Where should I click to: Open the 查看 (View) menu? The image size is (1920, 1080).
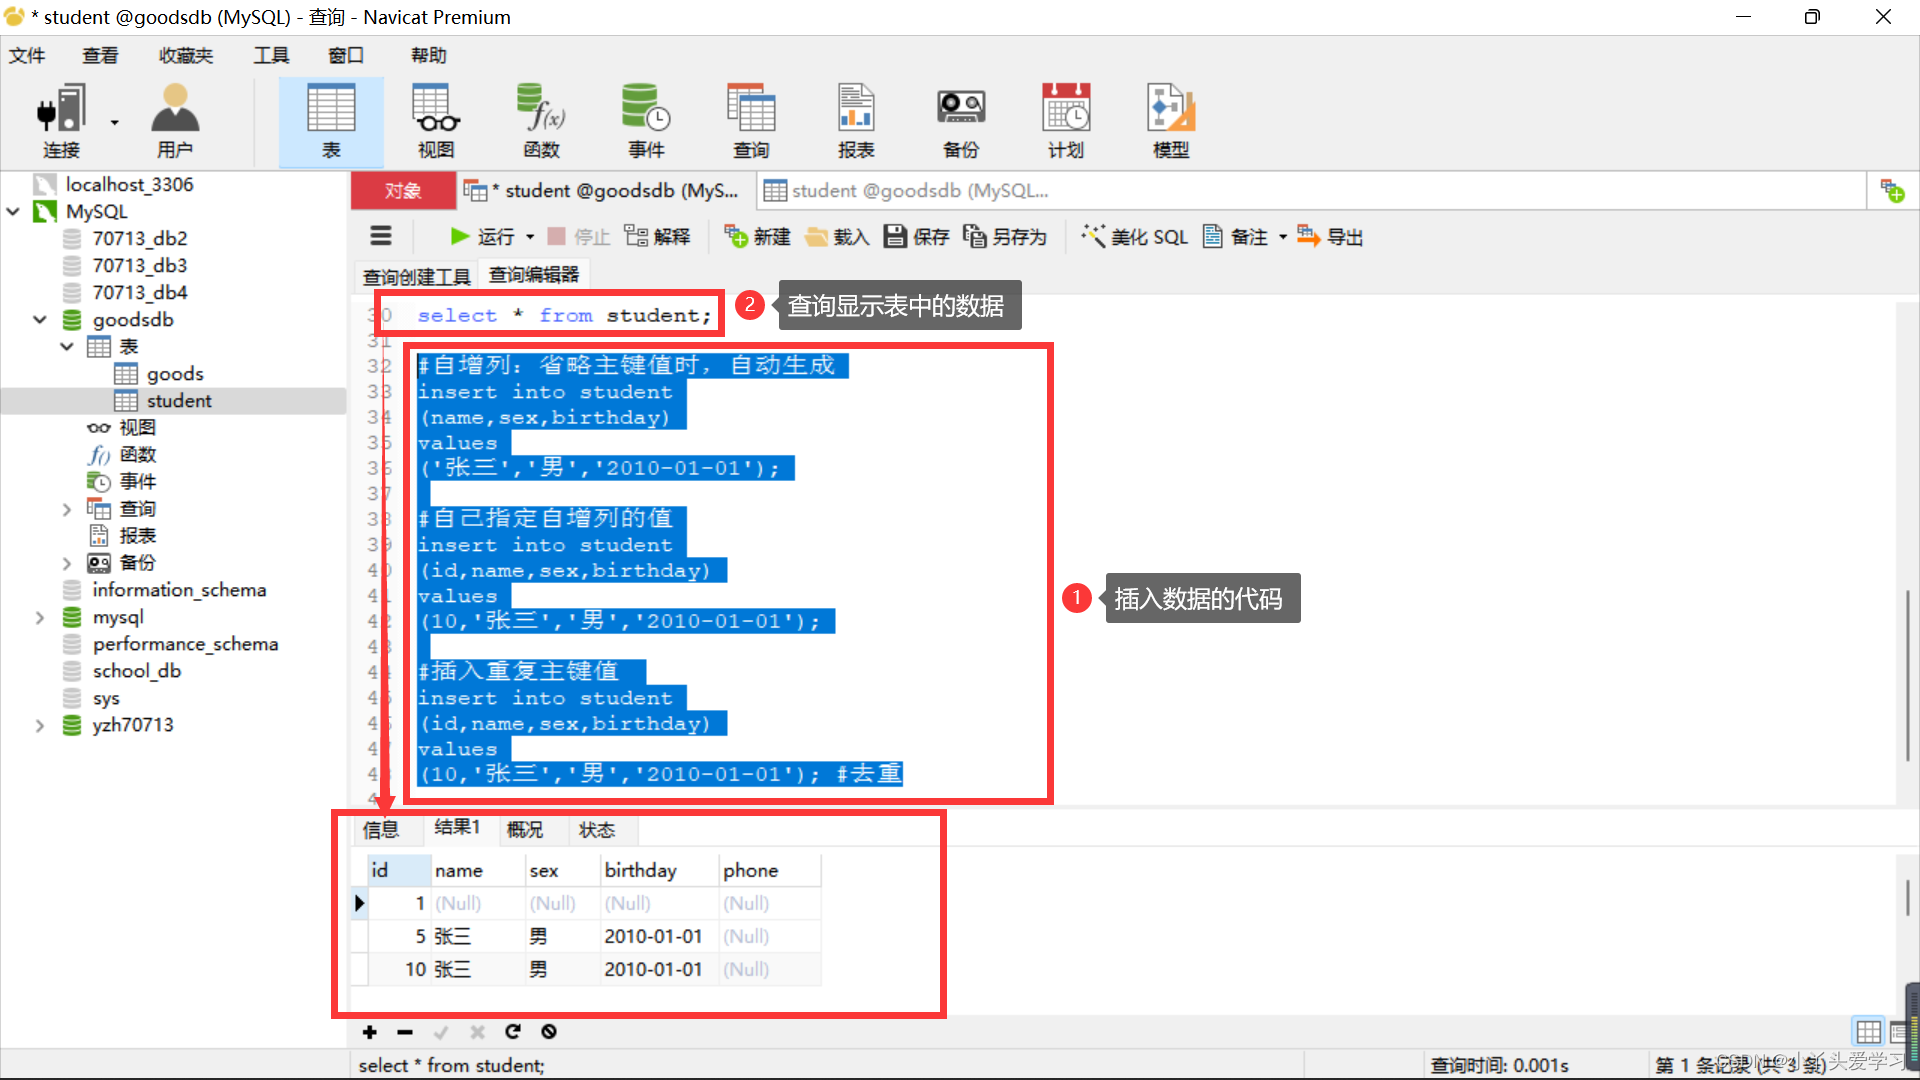click(100, 55)
